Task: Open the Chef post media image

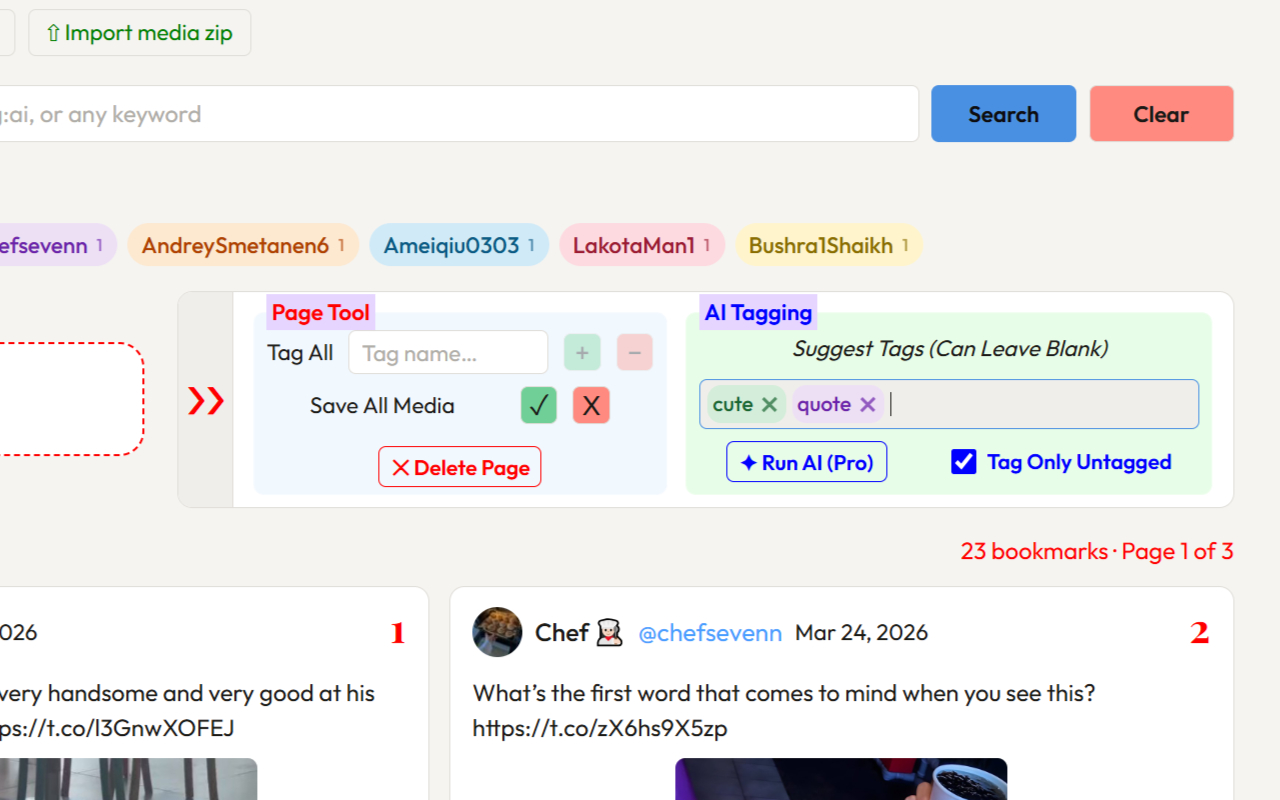Action: pyautogui.click(x=841, y=779)
